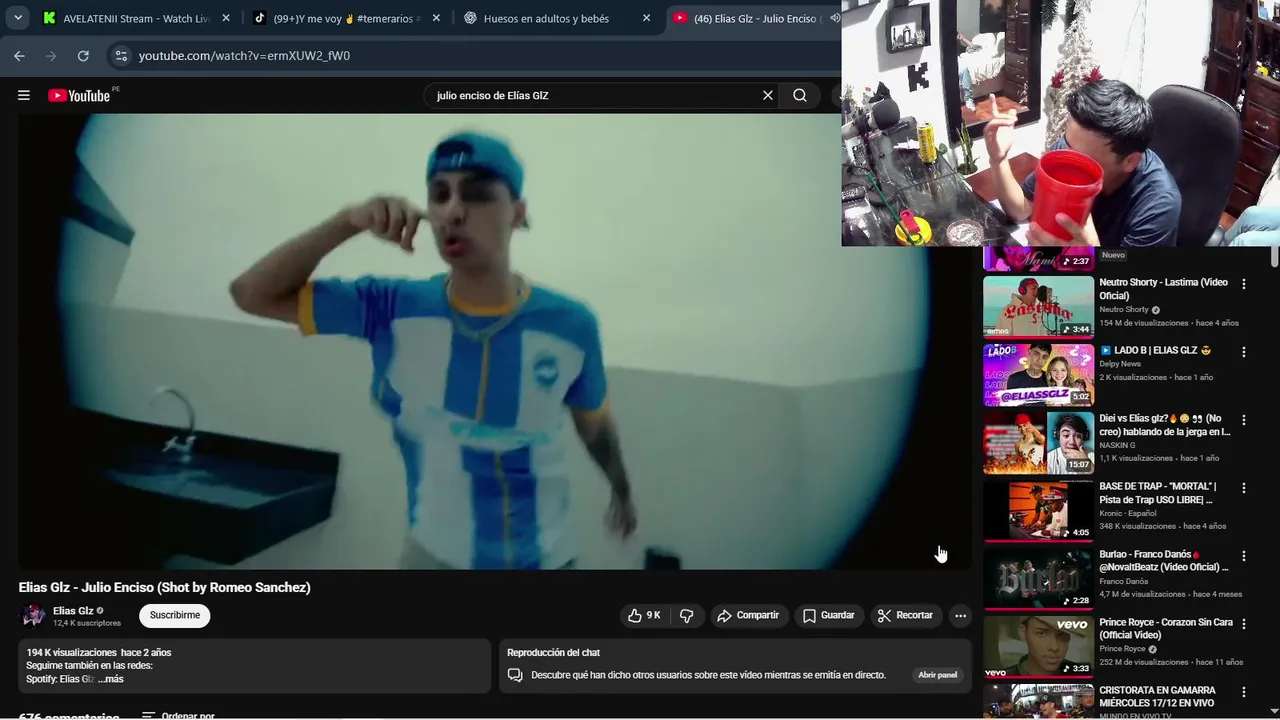Open options menu for BASE DE TRAP MORTAL
Image resolution: width=1280 pixels, height=720 pixels.
1244,488
